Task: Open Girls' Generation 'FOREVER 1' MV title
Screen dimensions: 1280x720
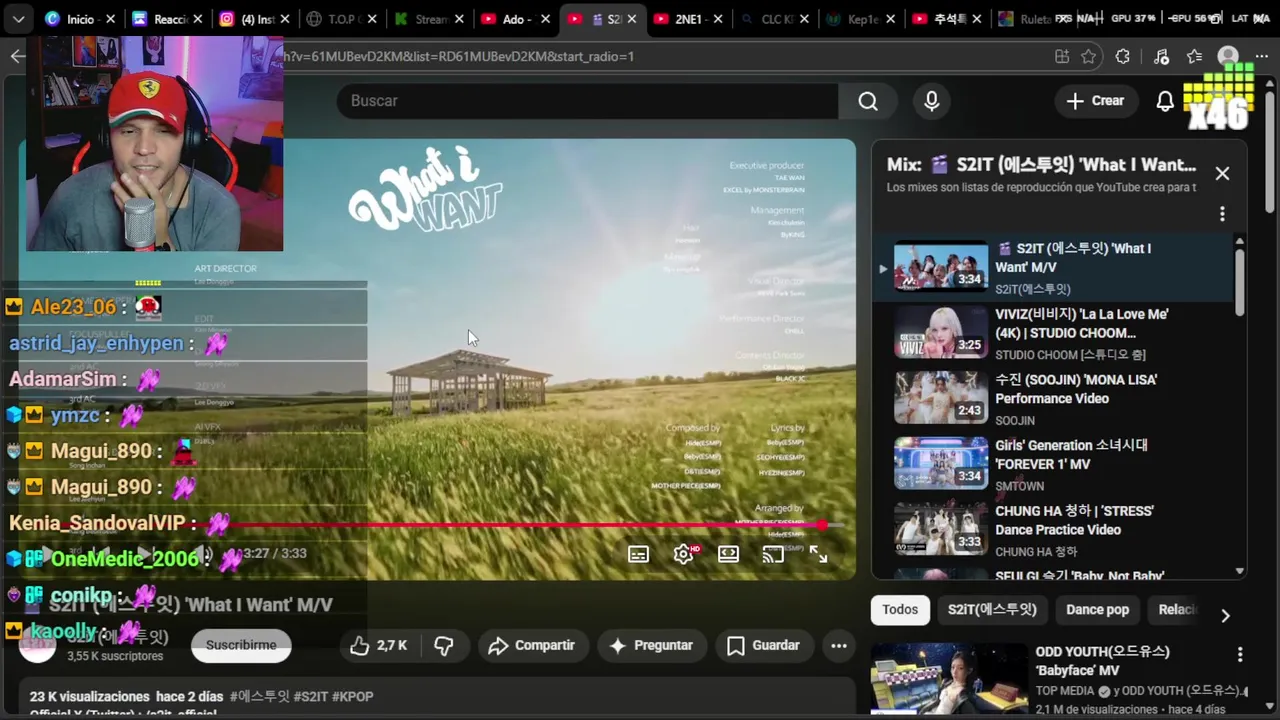Action: click(1071, 455)
